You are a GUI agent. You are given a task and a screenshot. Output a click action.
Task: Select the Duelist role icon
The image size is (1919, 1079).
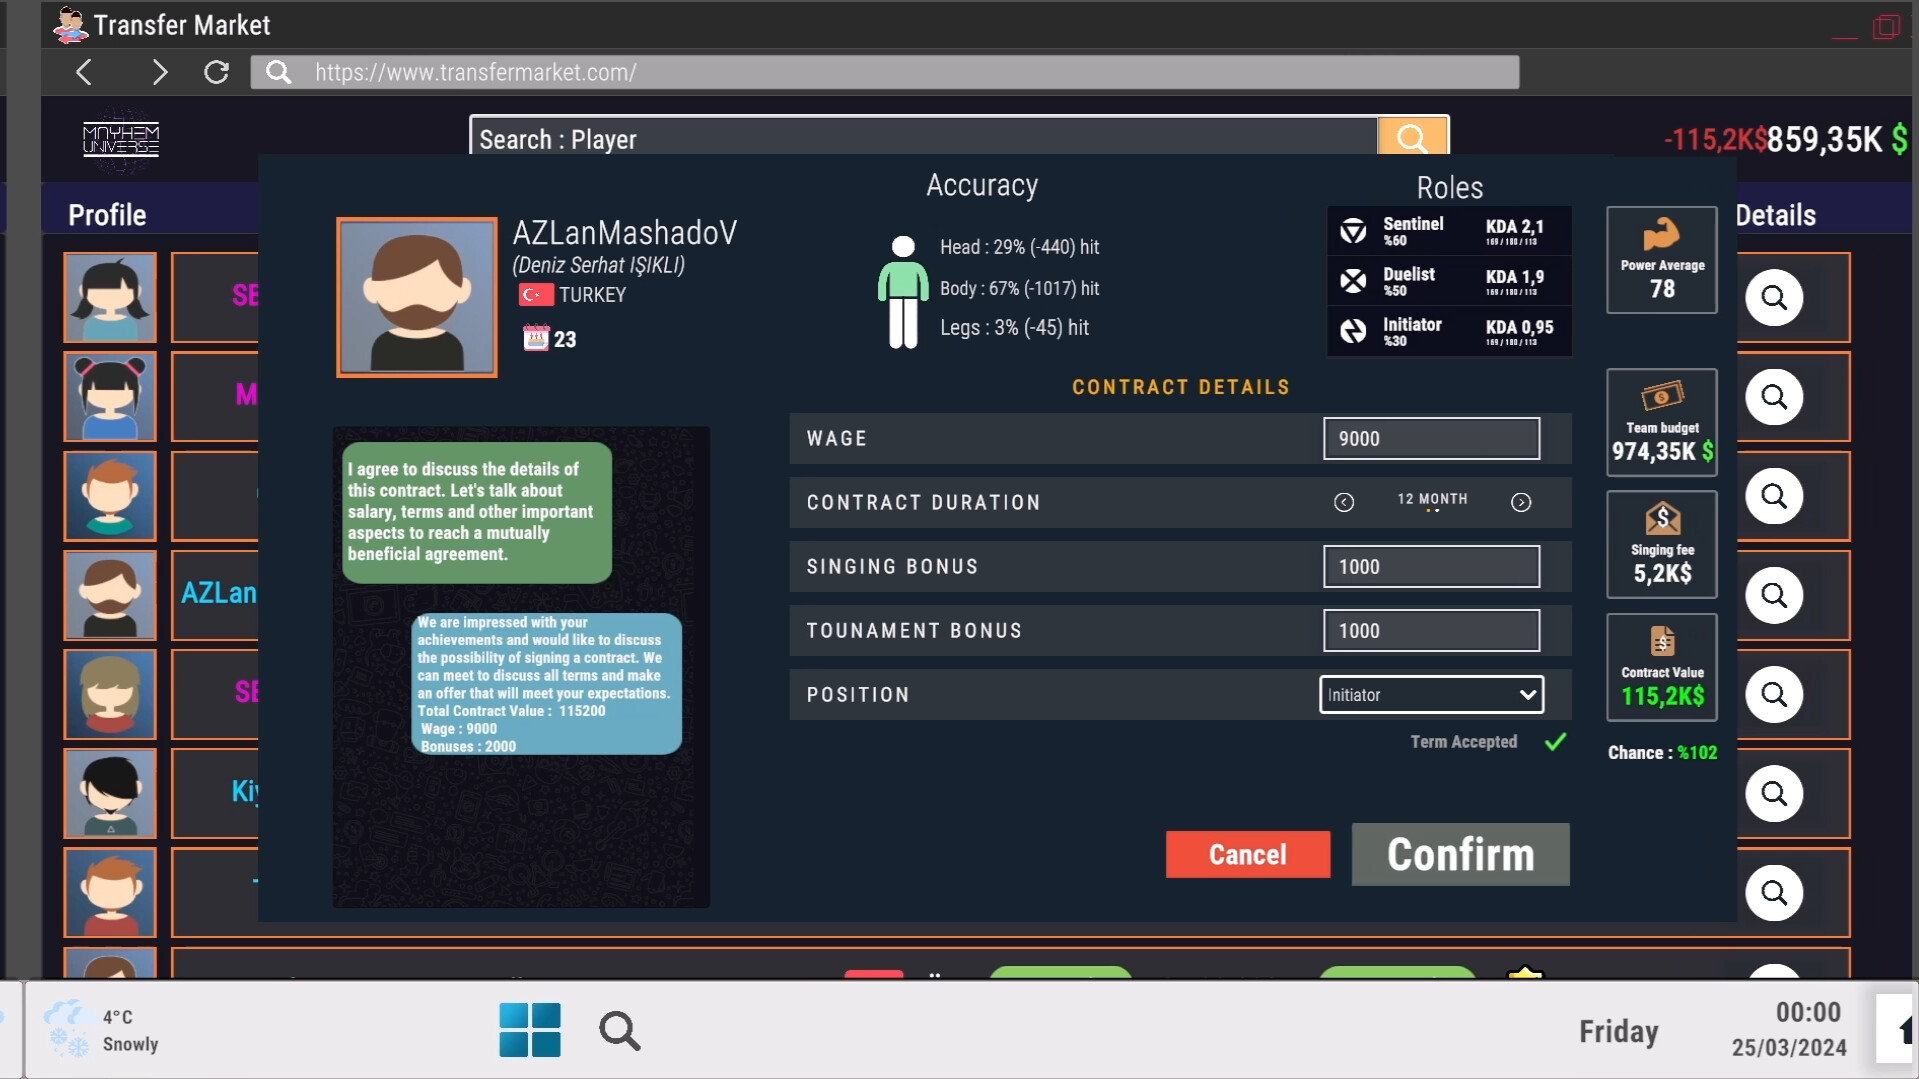pyautogui.click(x=1353, y=280)
